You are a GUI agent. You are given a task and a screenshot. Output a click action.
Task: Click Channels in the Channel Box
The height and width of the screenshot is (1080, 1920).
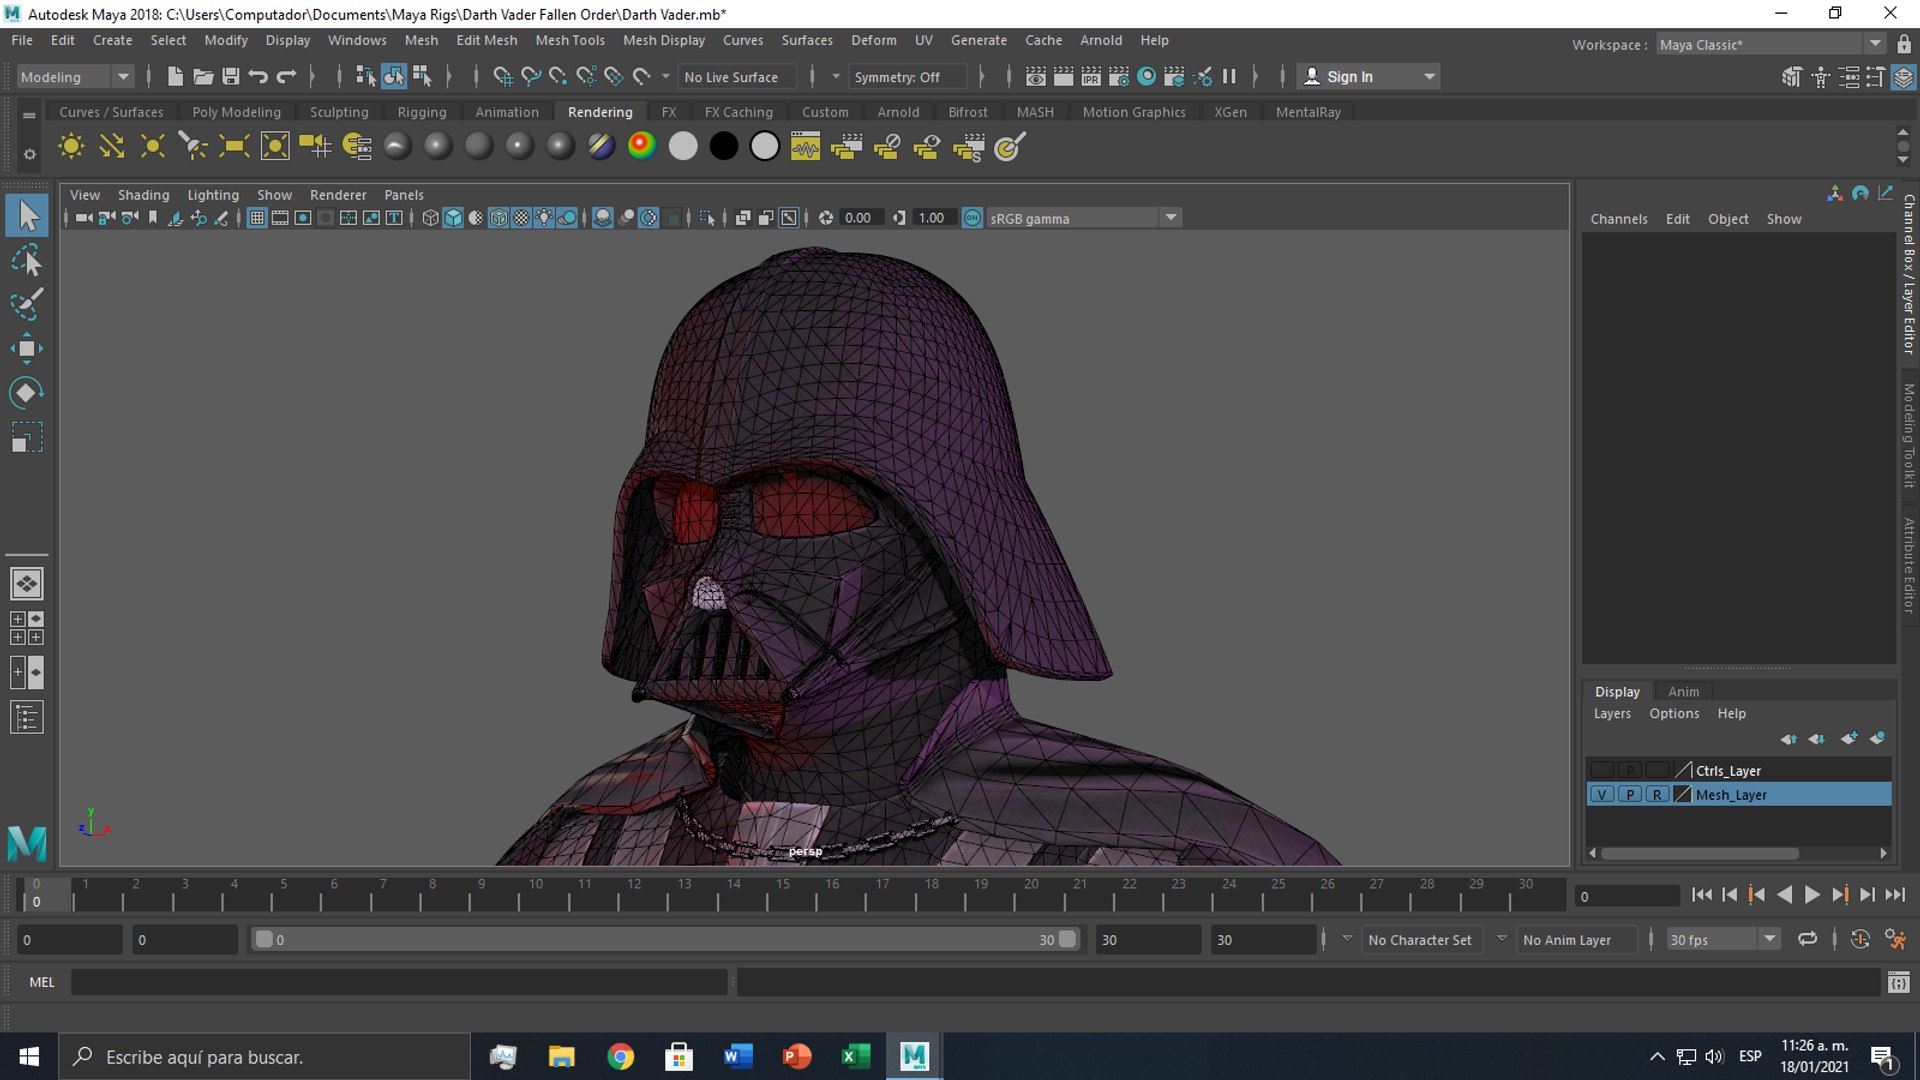(x=1619, y=219)
